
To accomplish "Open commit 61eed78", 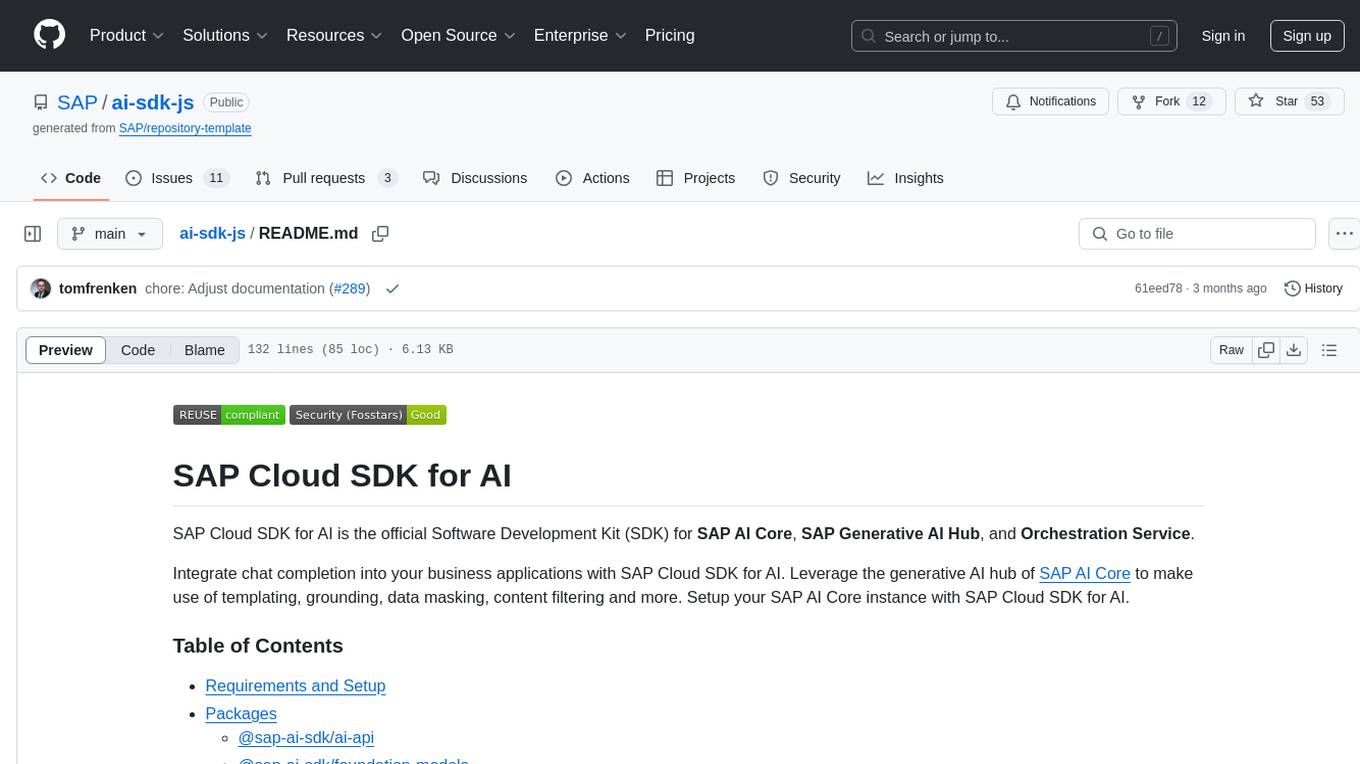I will coord(1159,288).
